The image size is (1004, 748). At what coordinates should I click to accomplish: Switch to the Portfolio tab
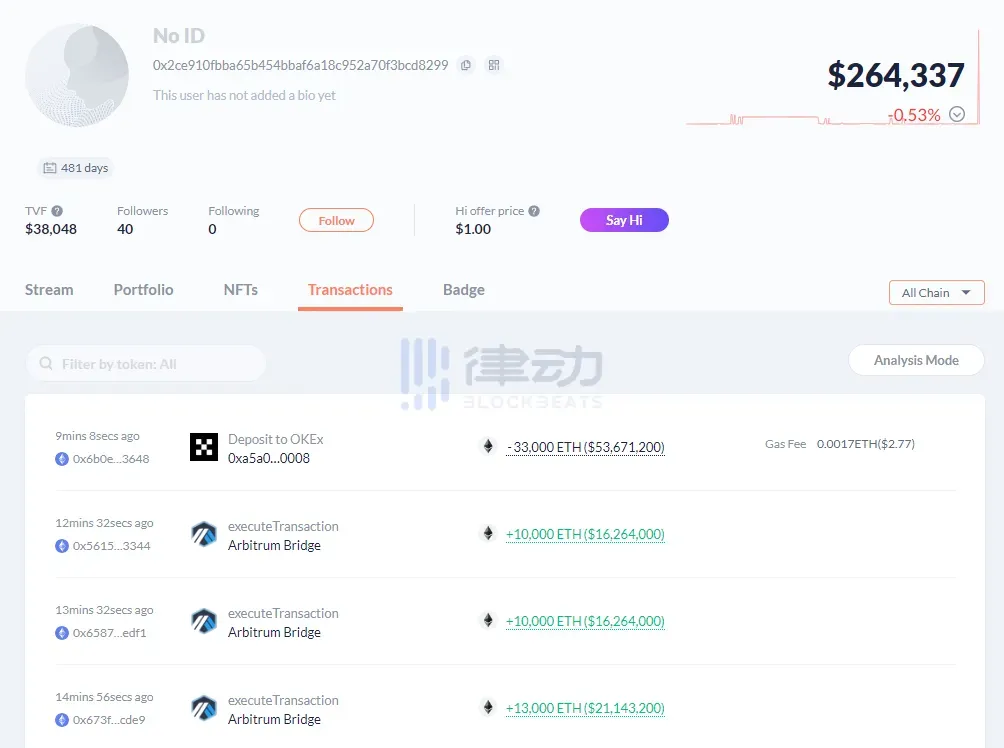coord(143,290)
